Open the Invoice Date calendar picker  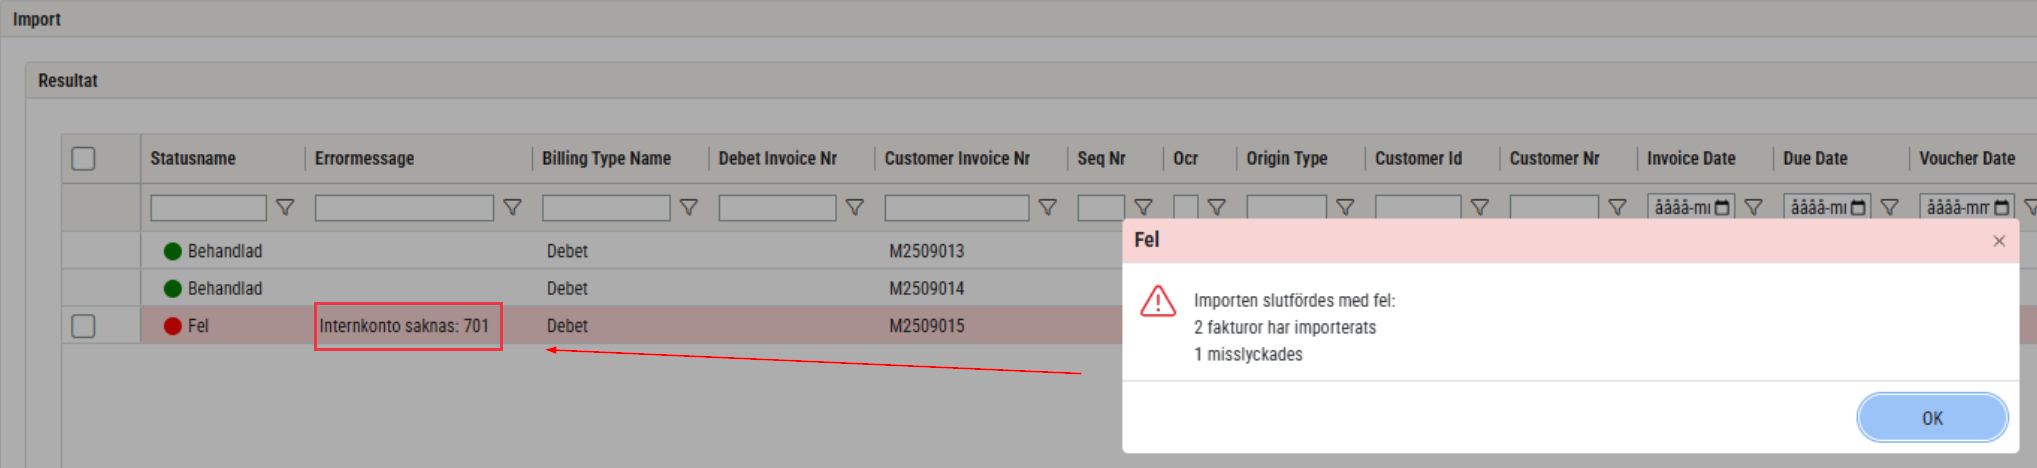click(1722, 208)
